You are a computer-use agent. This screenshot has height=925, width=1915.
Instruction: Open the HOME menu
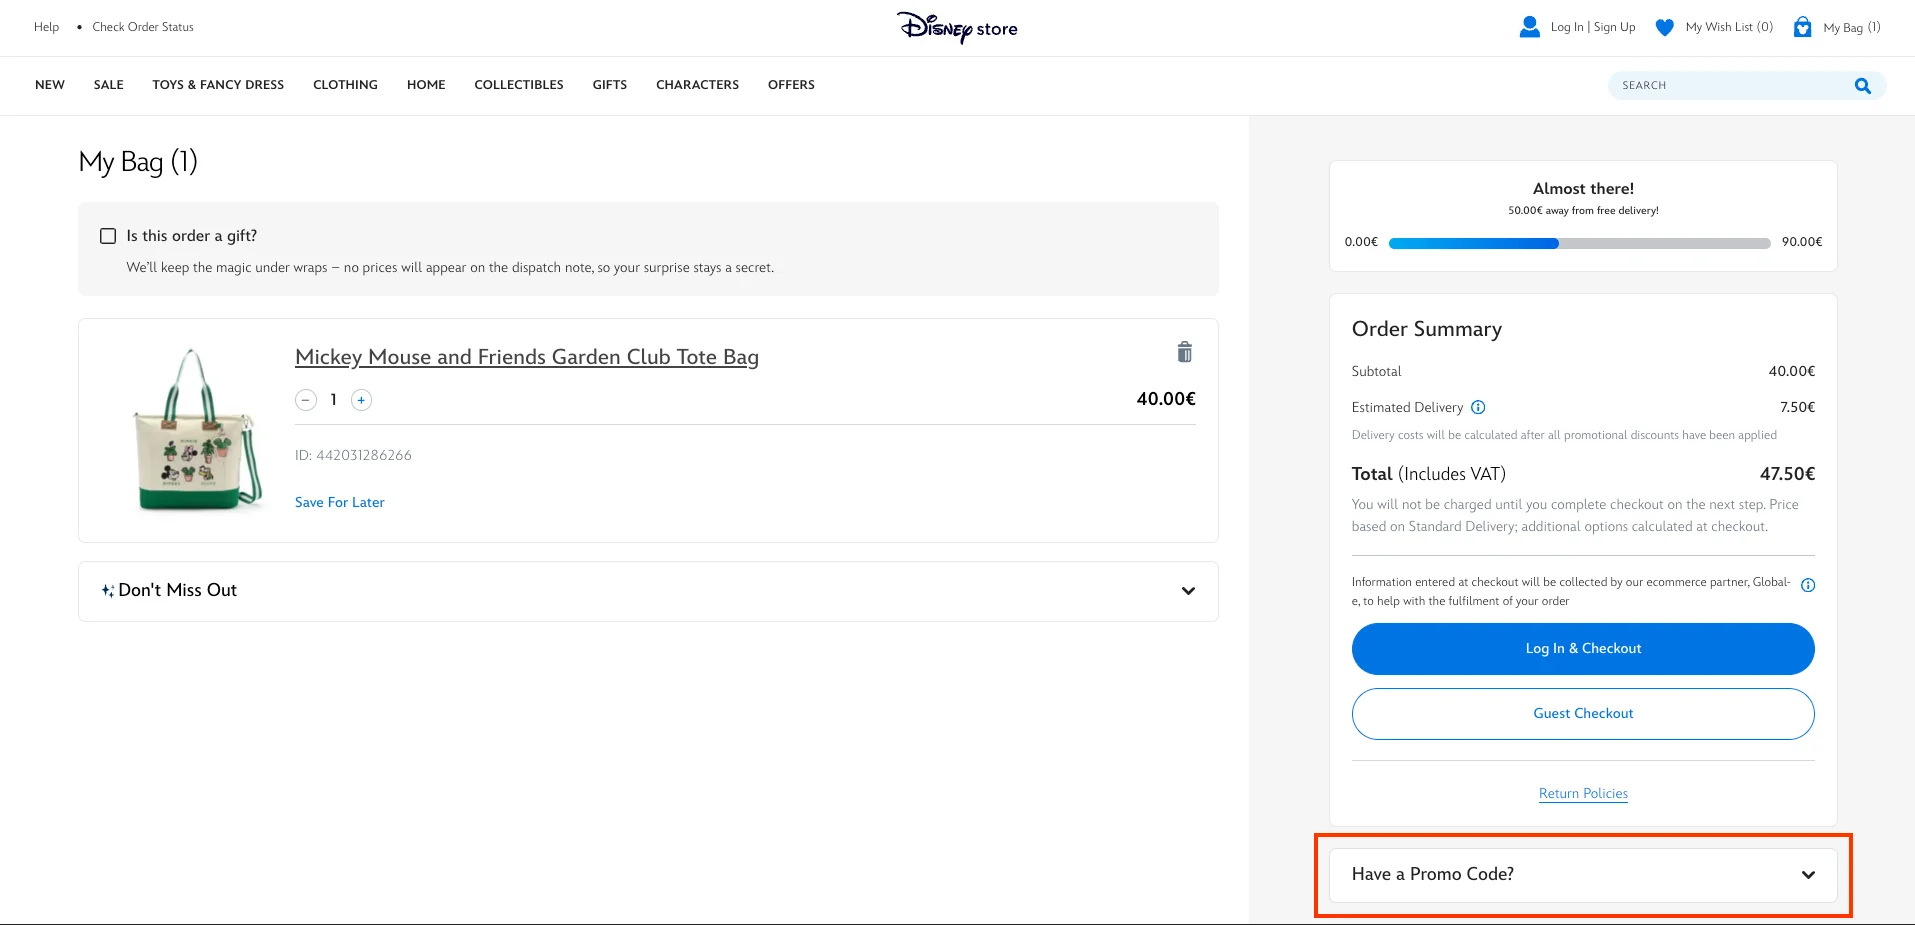(426, 85)
